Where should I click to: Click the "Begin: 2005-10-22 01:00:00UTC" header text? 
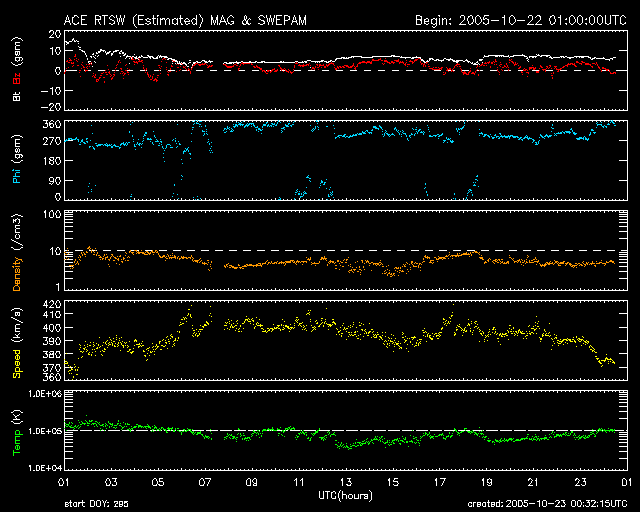[521, 20]
